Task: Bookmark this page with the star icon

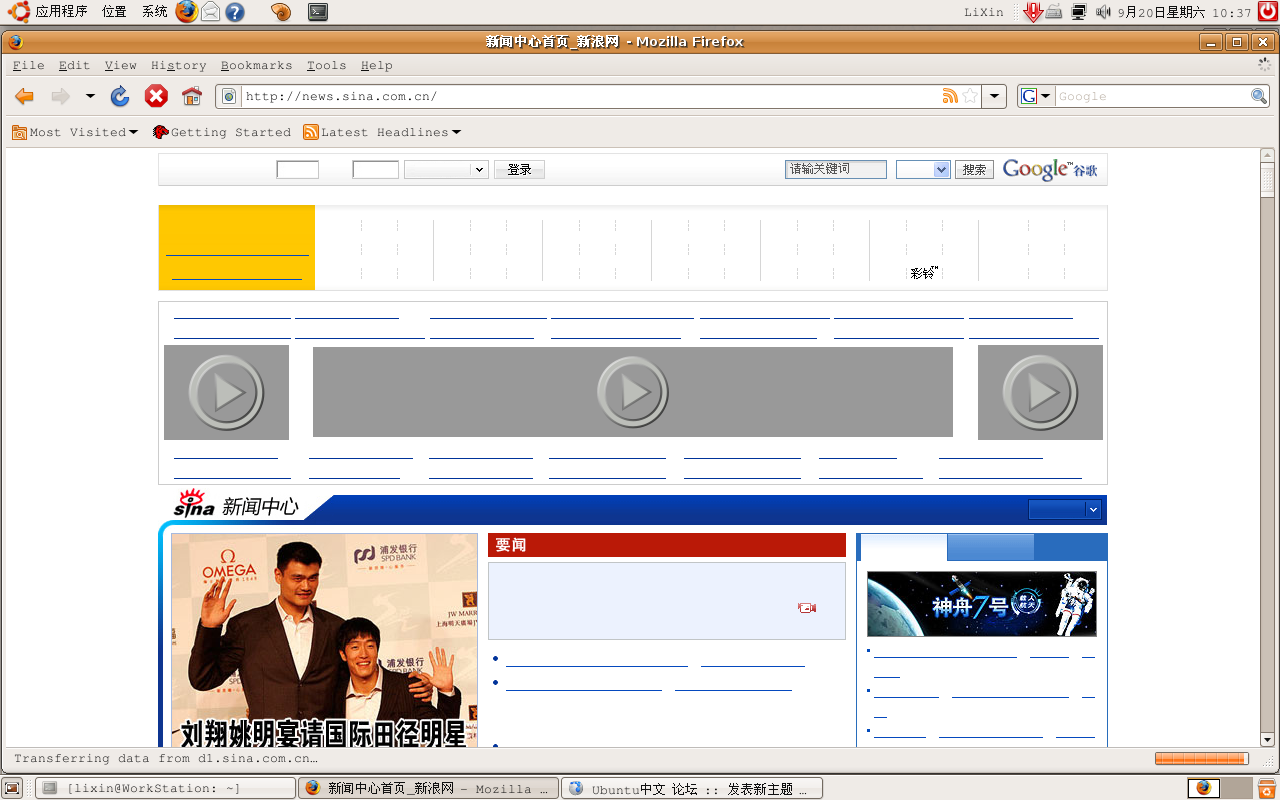Action: 970,96
